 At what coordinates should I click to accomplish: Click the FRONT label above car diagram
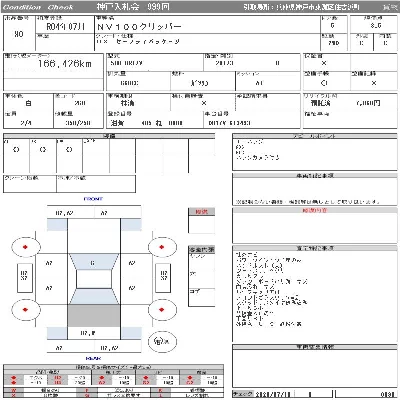(93, 199)
